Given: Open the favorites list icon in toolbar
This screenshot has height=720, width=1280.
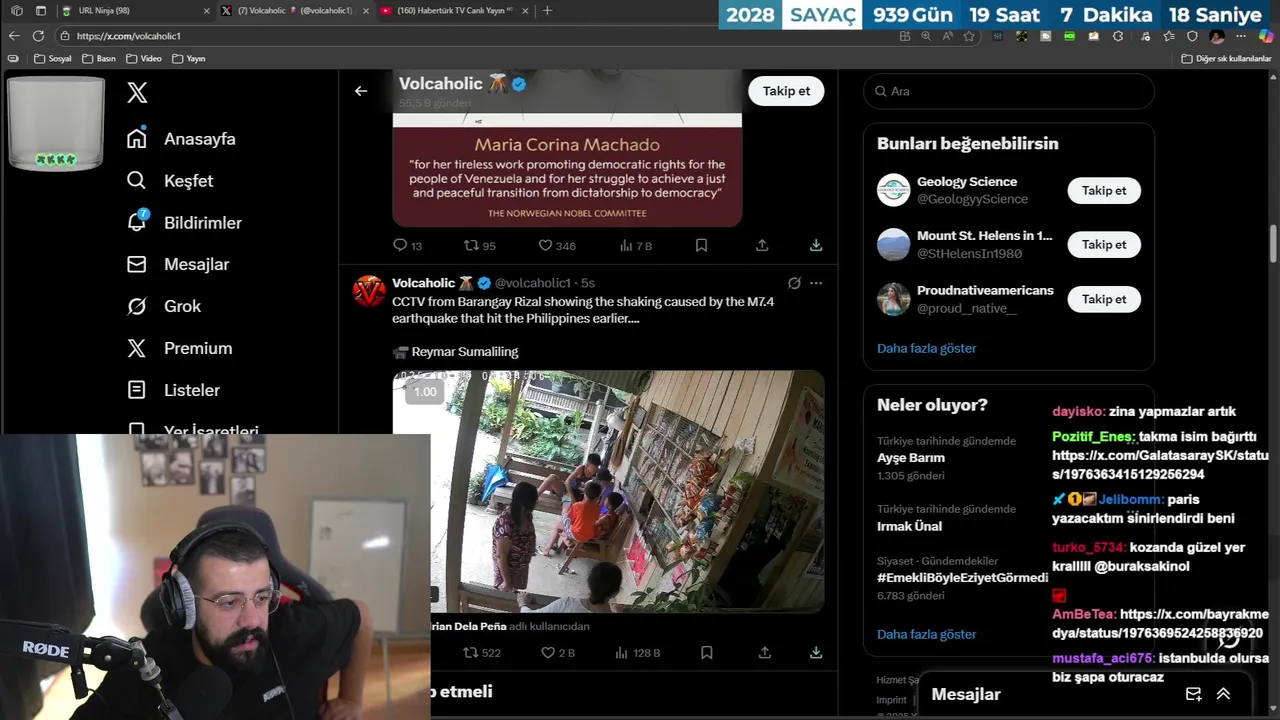Looking at the screenshot, I should point(1168,36).
